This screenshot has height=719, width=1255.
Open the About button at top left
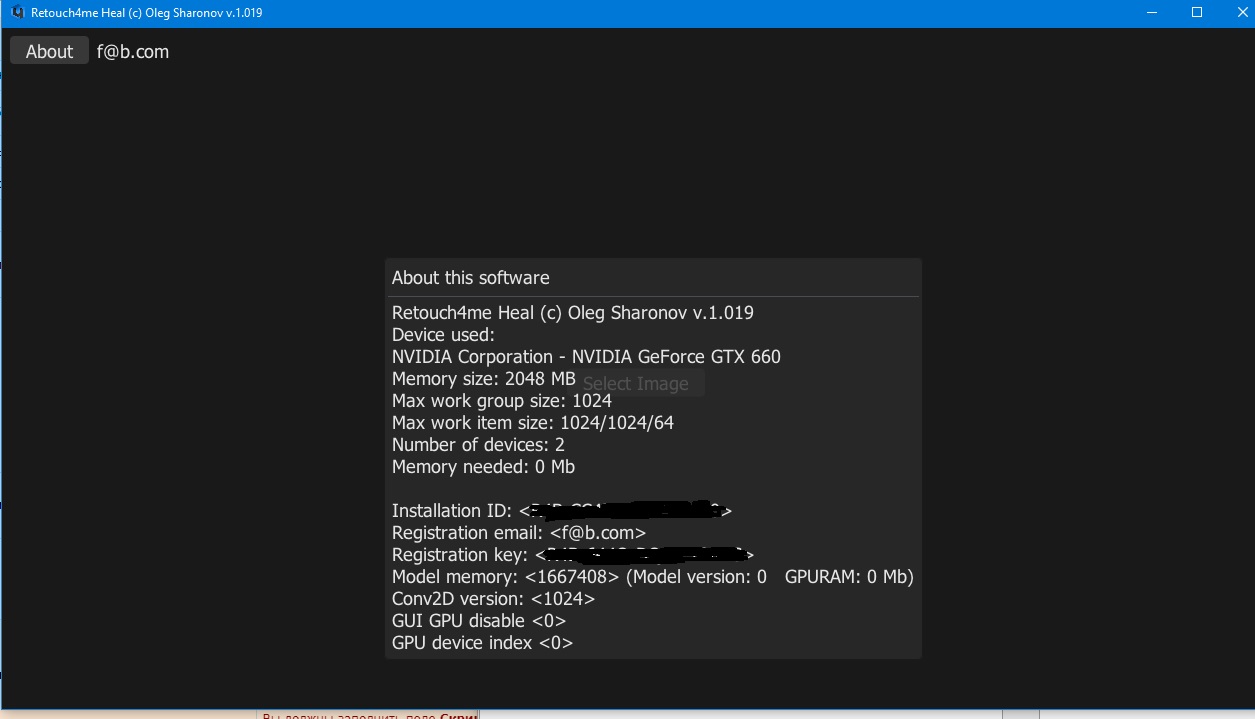pos(49,52)
